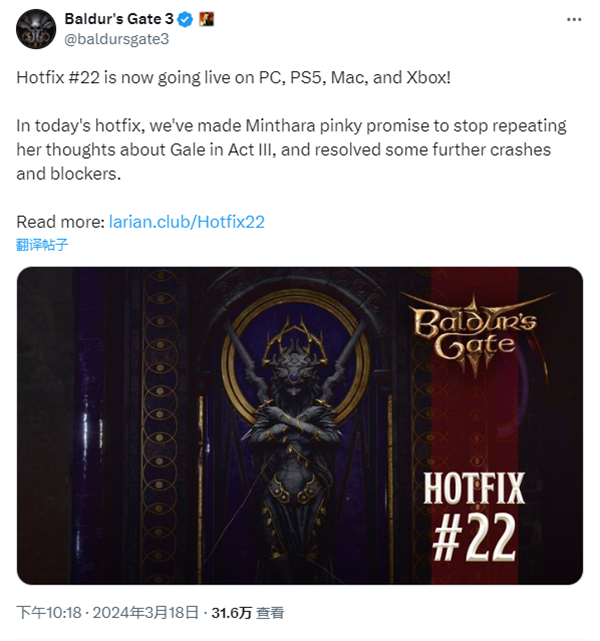Click the affiliate badge next to verified icon
Image resolution: width=600 pixels, height=641 pixels.
(207, 19)
